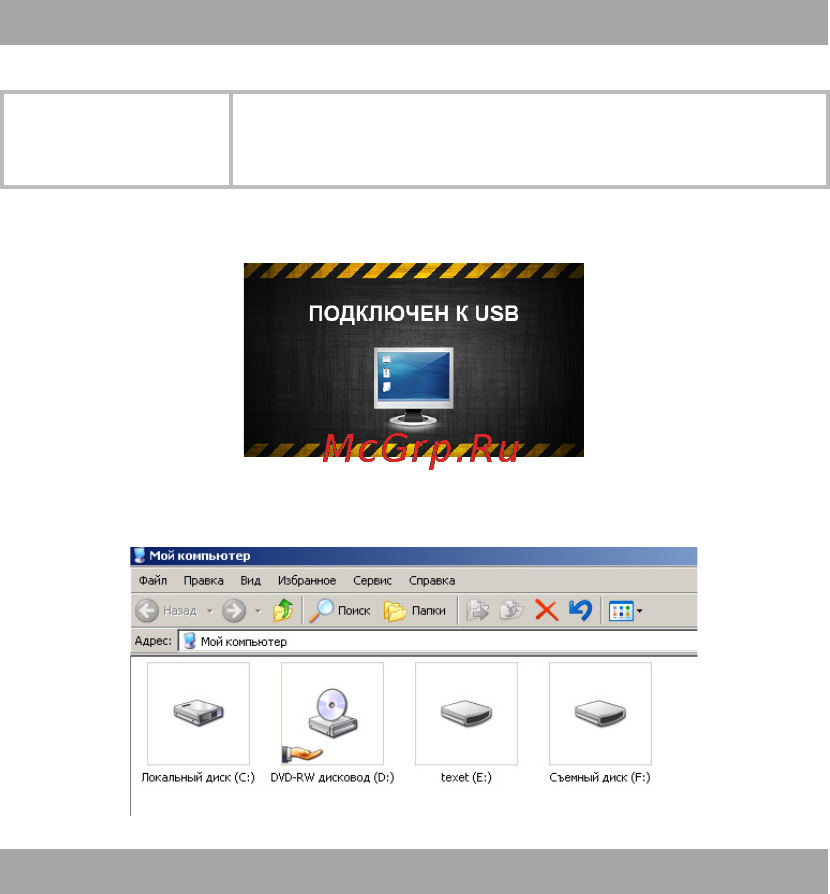The width and height of the screenshot is (830, 894).
Task: Click the Move To folder icon
Action: (478, 611)
